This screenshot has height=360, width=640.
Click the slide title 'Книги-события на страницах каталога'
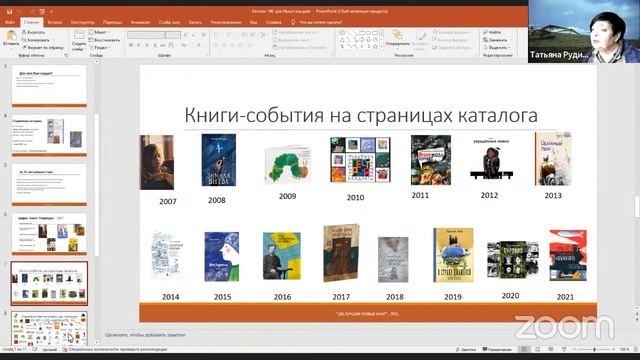(x=361, y=115)
